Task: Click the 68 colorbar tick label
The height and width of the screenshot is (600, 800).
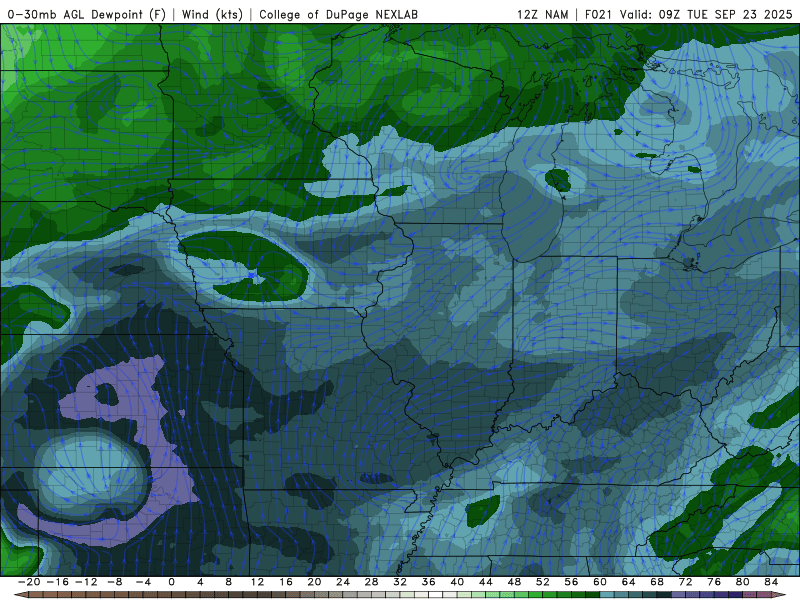Action: pos(657,582)
